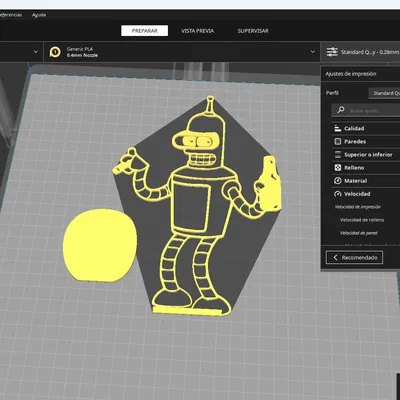Focus the settings search field

pos(366,110)
